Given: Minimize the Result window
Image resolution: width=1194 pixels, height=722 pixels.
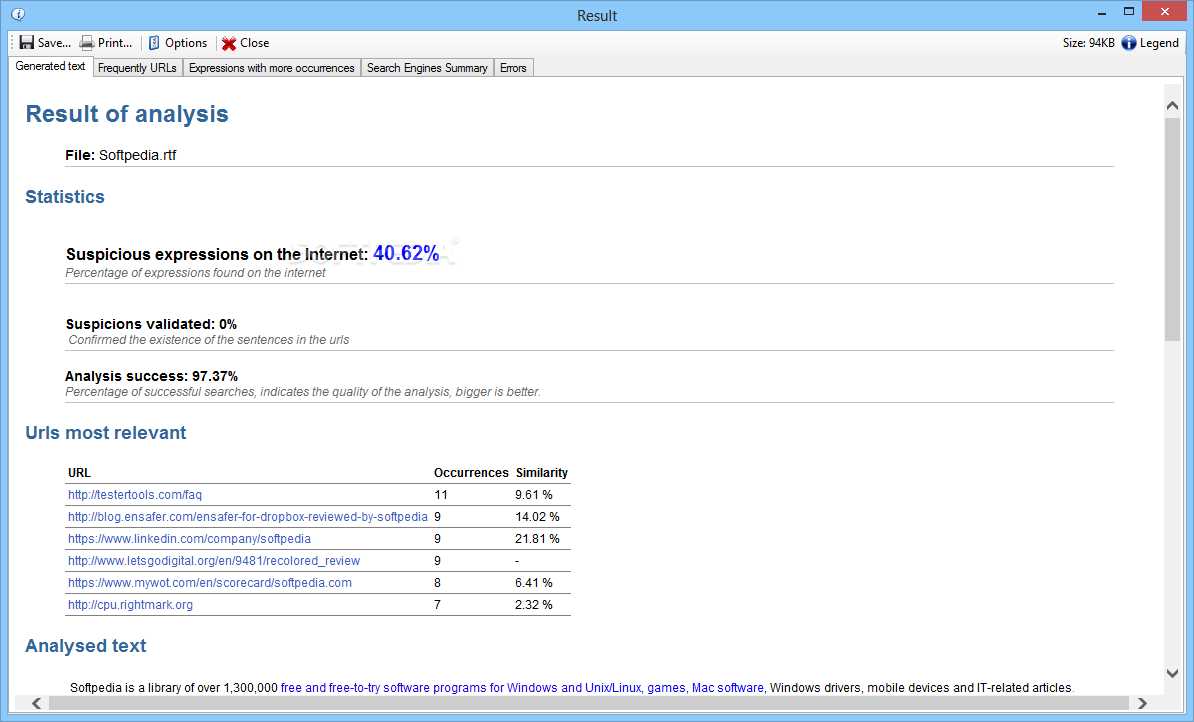Looking at the screenshot, I should tap(1101, 12).
